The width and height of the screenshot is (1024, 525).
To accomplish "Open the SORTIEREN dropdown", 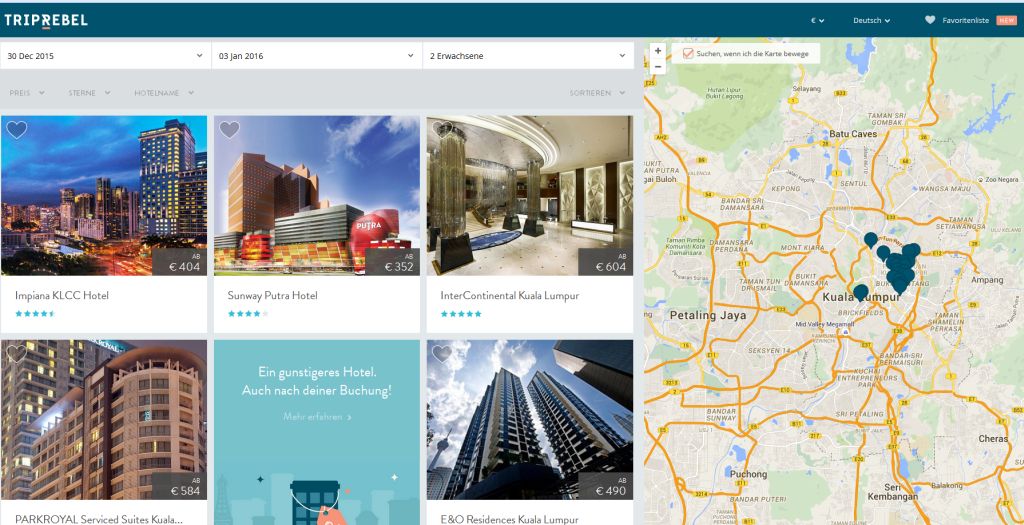I will point(598,93).
